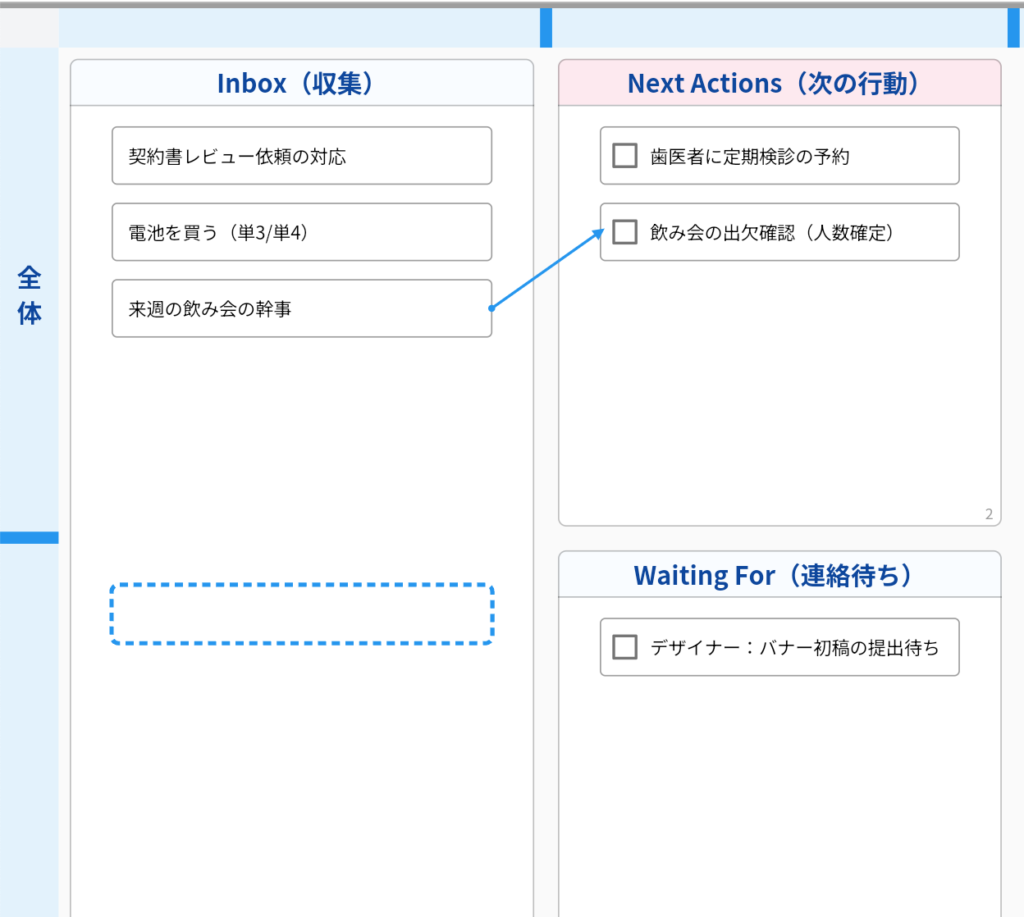This screenshot has height=917, width=1024.
Task: Select the デザイナー：バナー初稿の提出待ち task text
Action: click(x=794, y=647)
